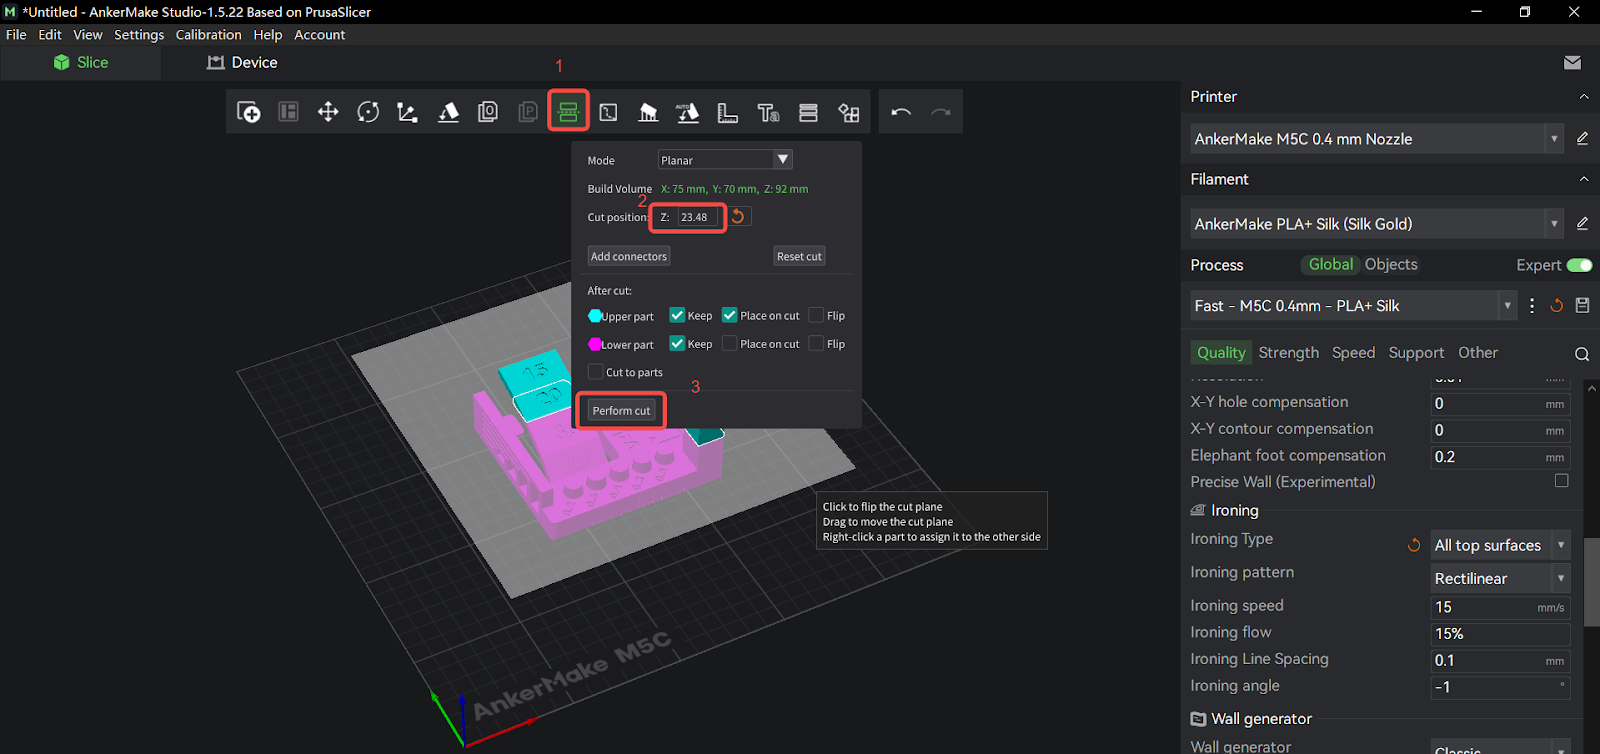Reset process preset changes orange arrow
Viewport: 1600px width, 754px height.
(x=1556, y=306)
